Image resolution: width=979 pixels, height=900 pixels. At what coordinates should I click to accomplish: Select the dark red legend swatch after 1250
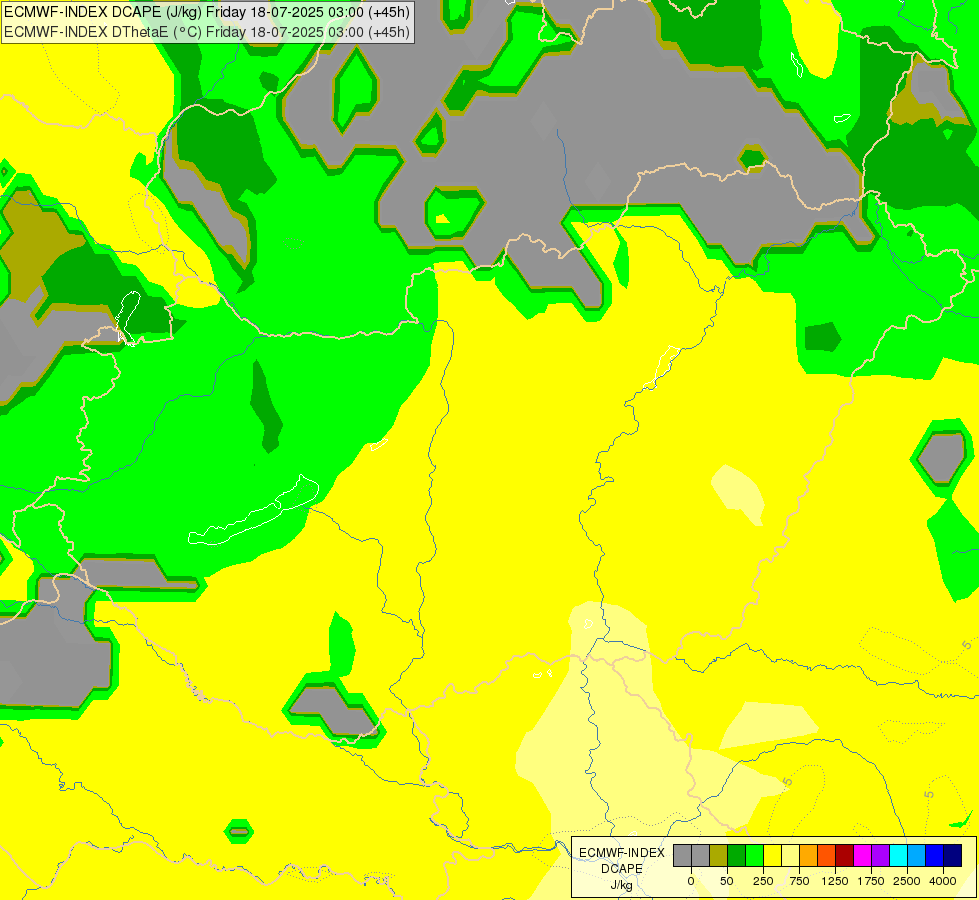845,855
